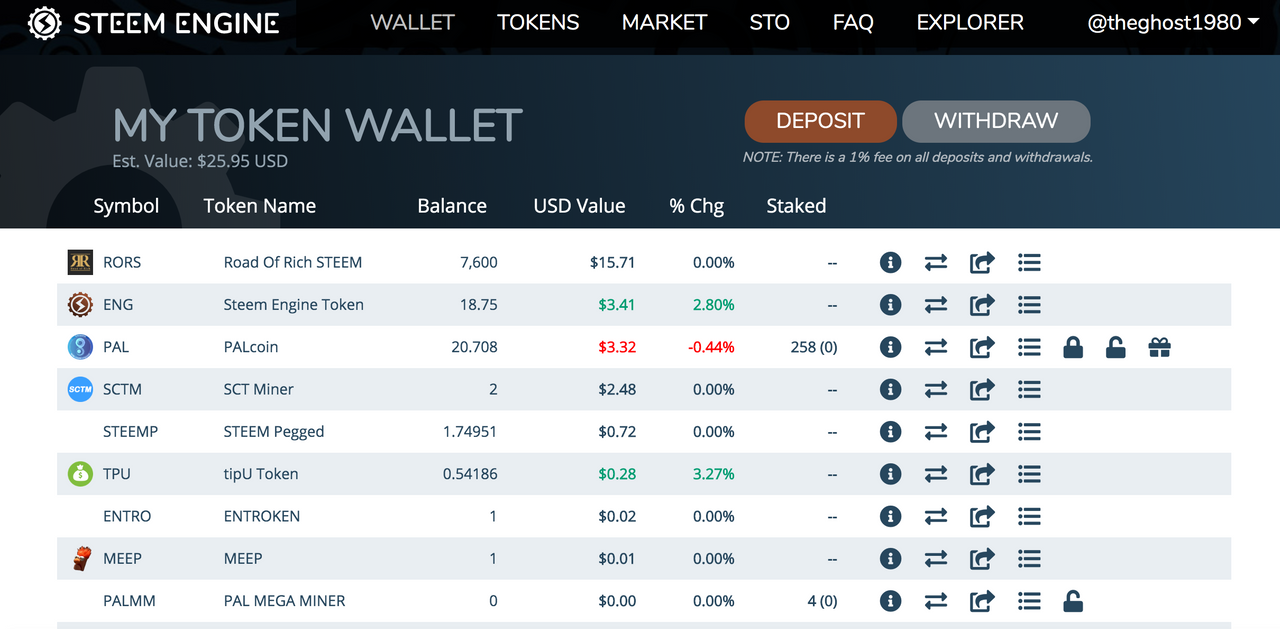
Task: View MEEP history list icon
Action: pos(1029,559)
